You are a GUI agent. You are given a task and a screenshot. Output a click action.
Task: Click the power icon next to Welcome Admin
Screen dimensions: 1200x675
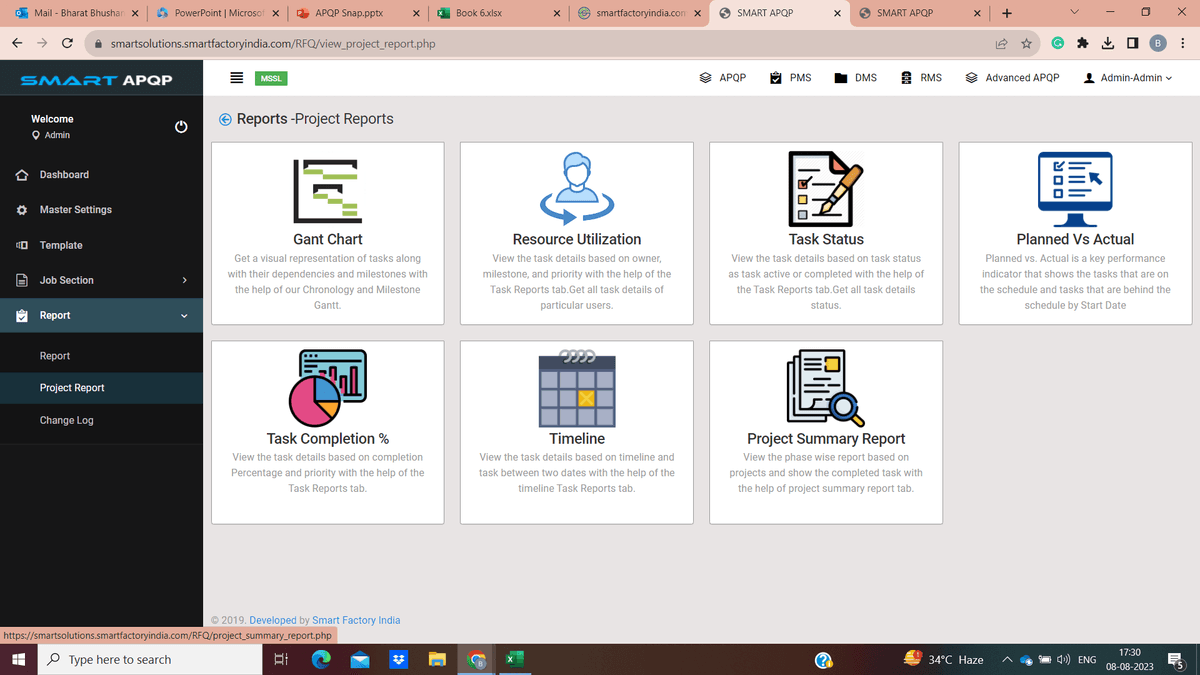tap(180, 126)
